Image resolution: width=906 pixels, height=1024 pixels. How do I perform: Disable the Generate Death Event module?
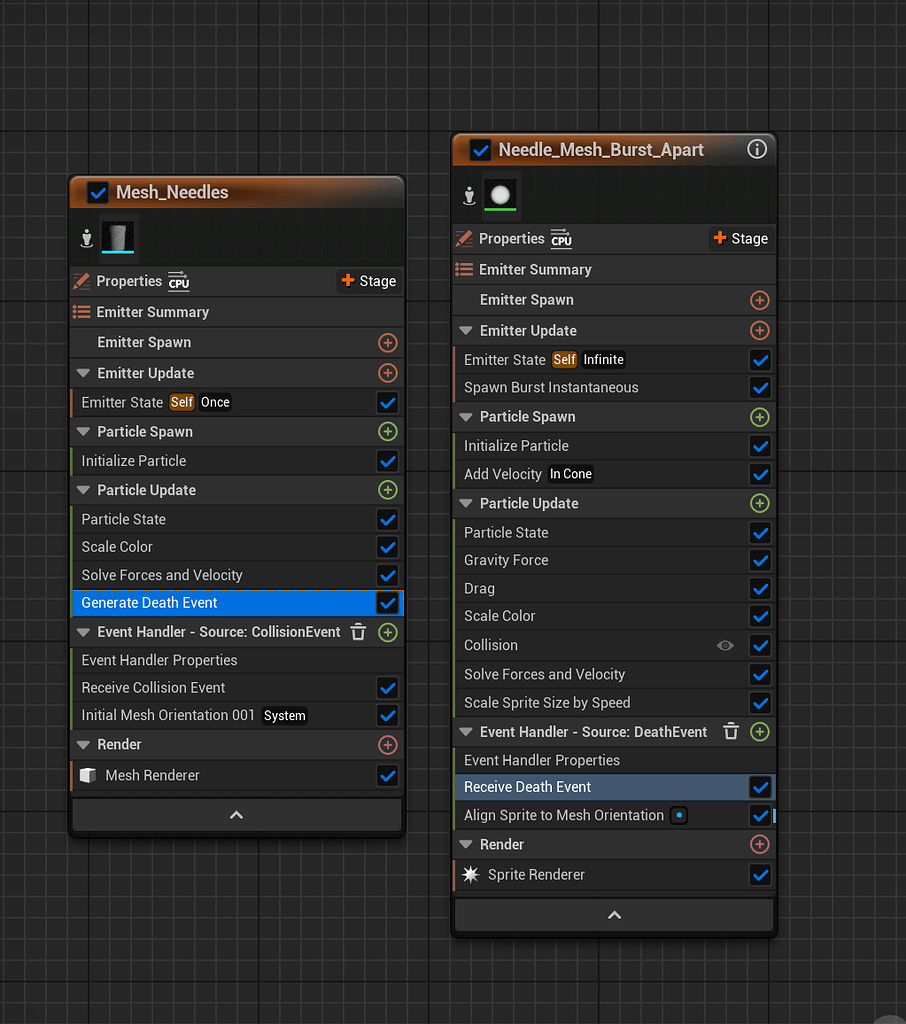tap(387, 603)
